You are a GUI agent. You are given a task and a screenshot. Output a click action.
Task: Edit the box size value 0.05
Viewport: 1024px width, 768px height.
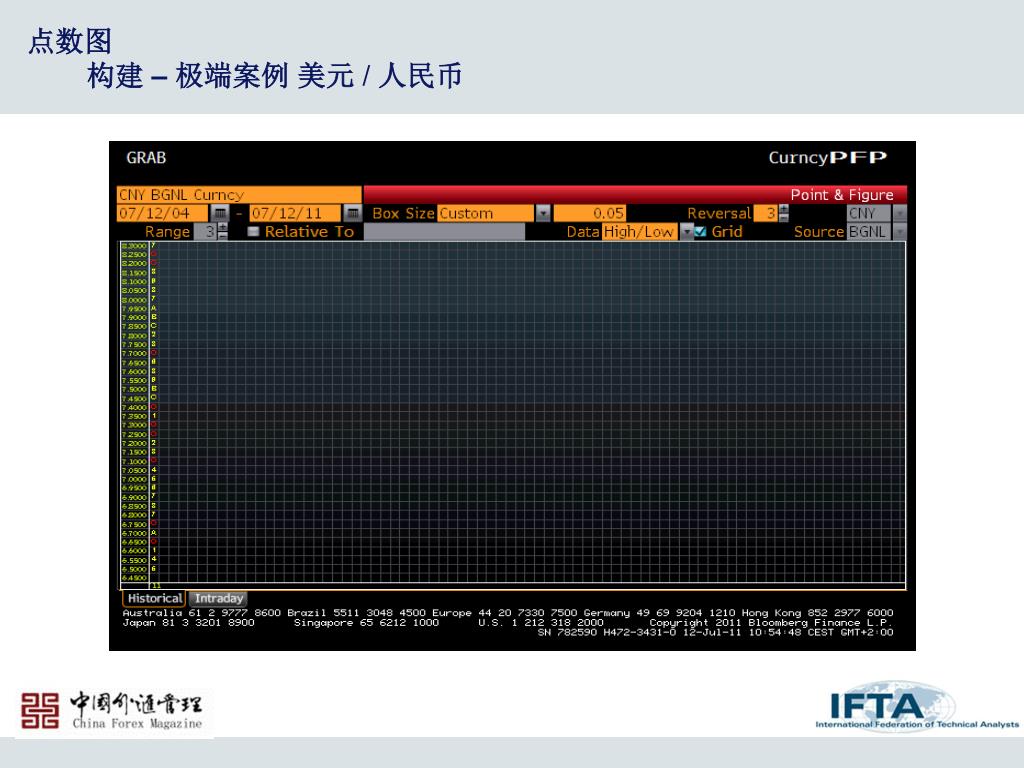pyautogui.click(x=590, y=213)
